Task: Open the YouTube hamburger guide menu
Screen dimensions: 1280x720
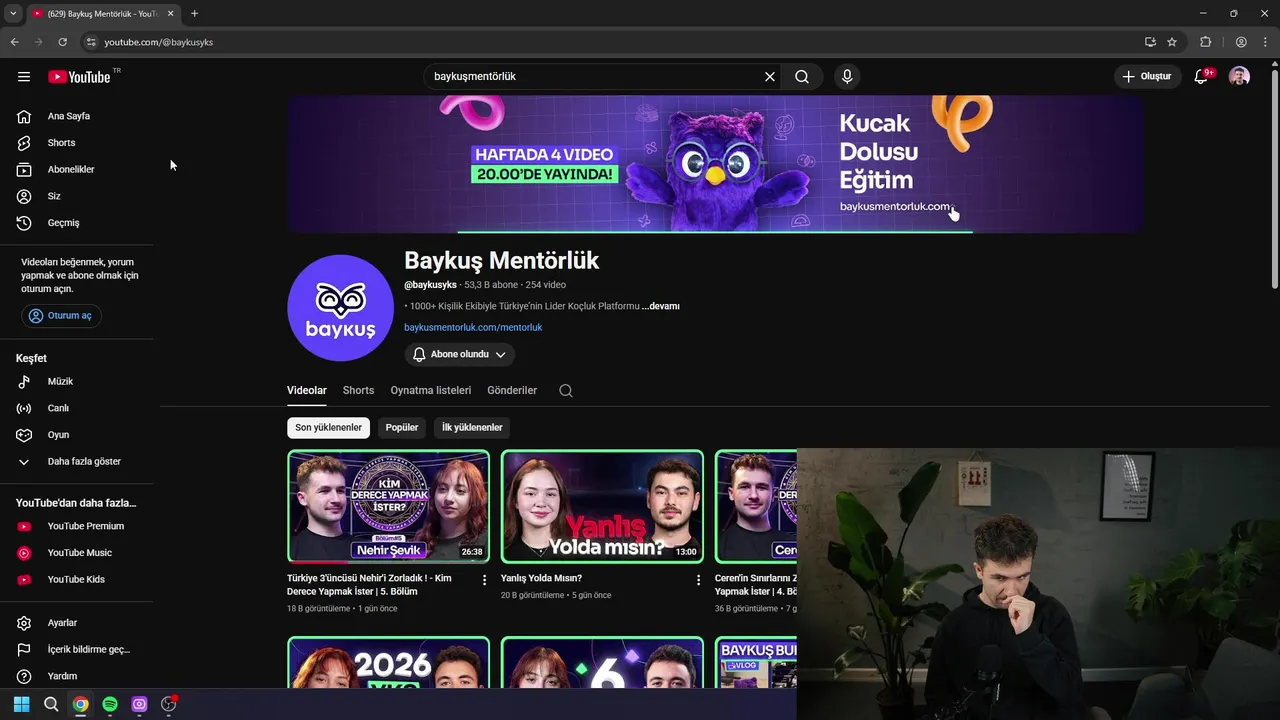Action: 24,77
